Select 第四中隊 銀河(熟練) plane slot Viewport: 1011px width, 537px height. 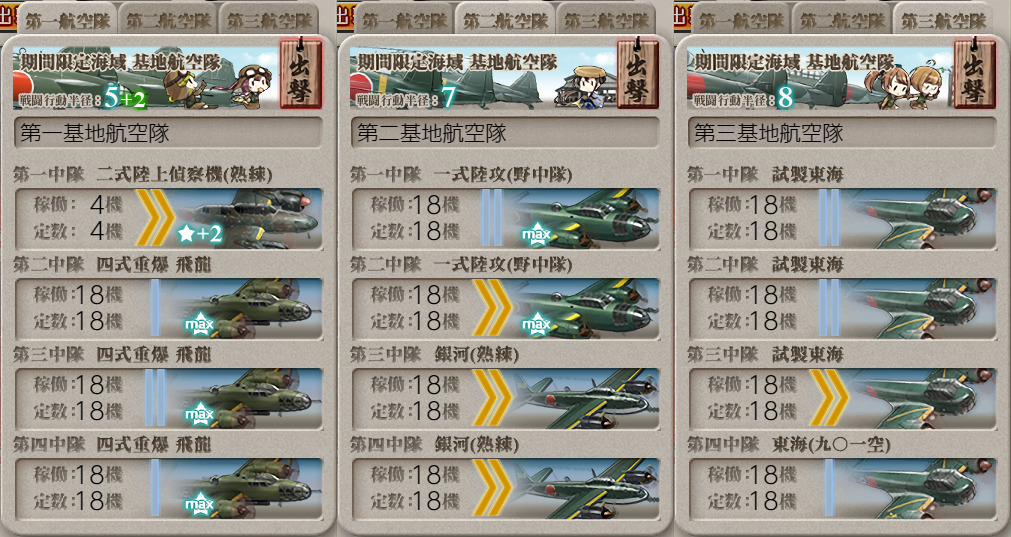coord(506,489)
